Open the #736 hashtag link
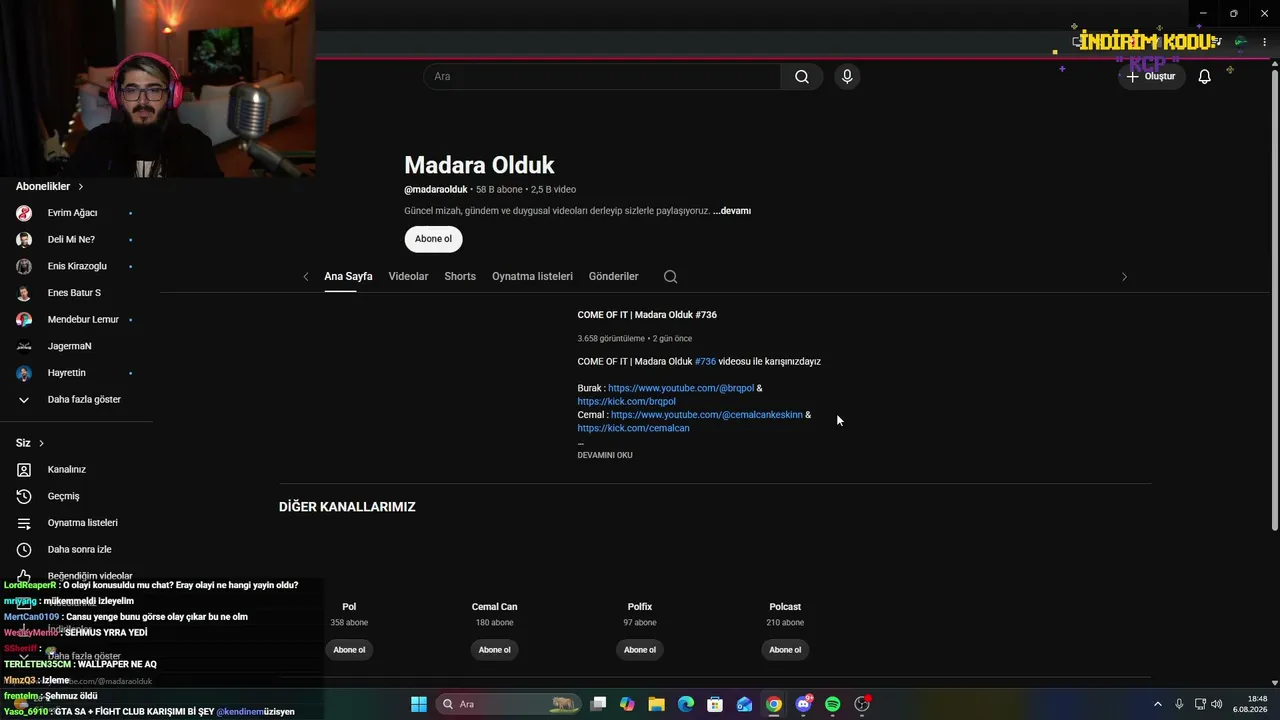1280x720 pixels. coord(705,362)
